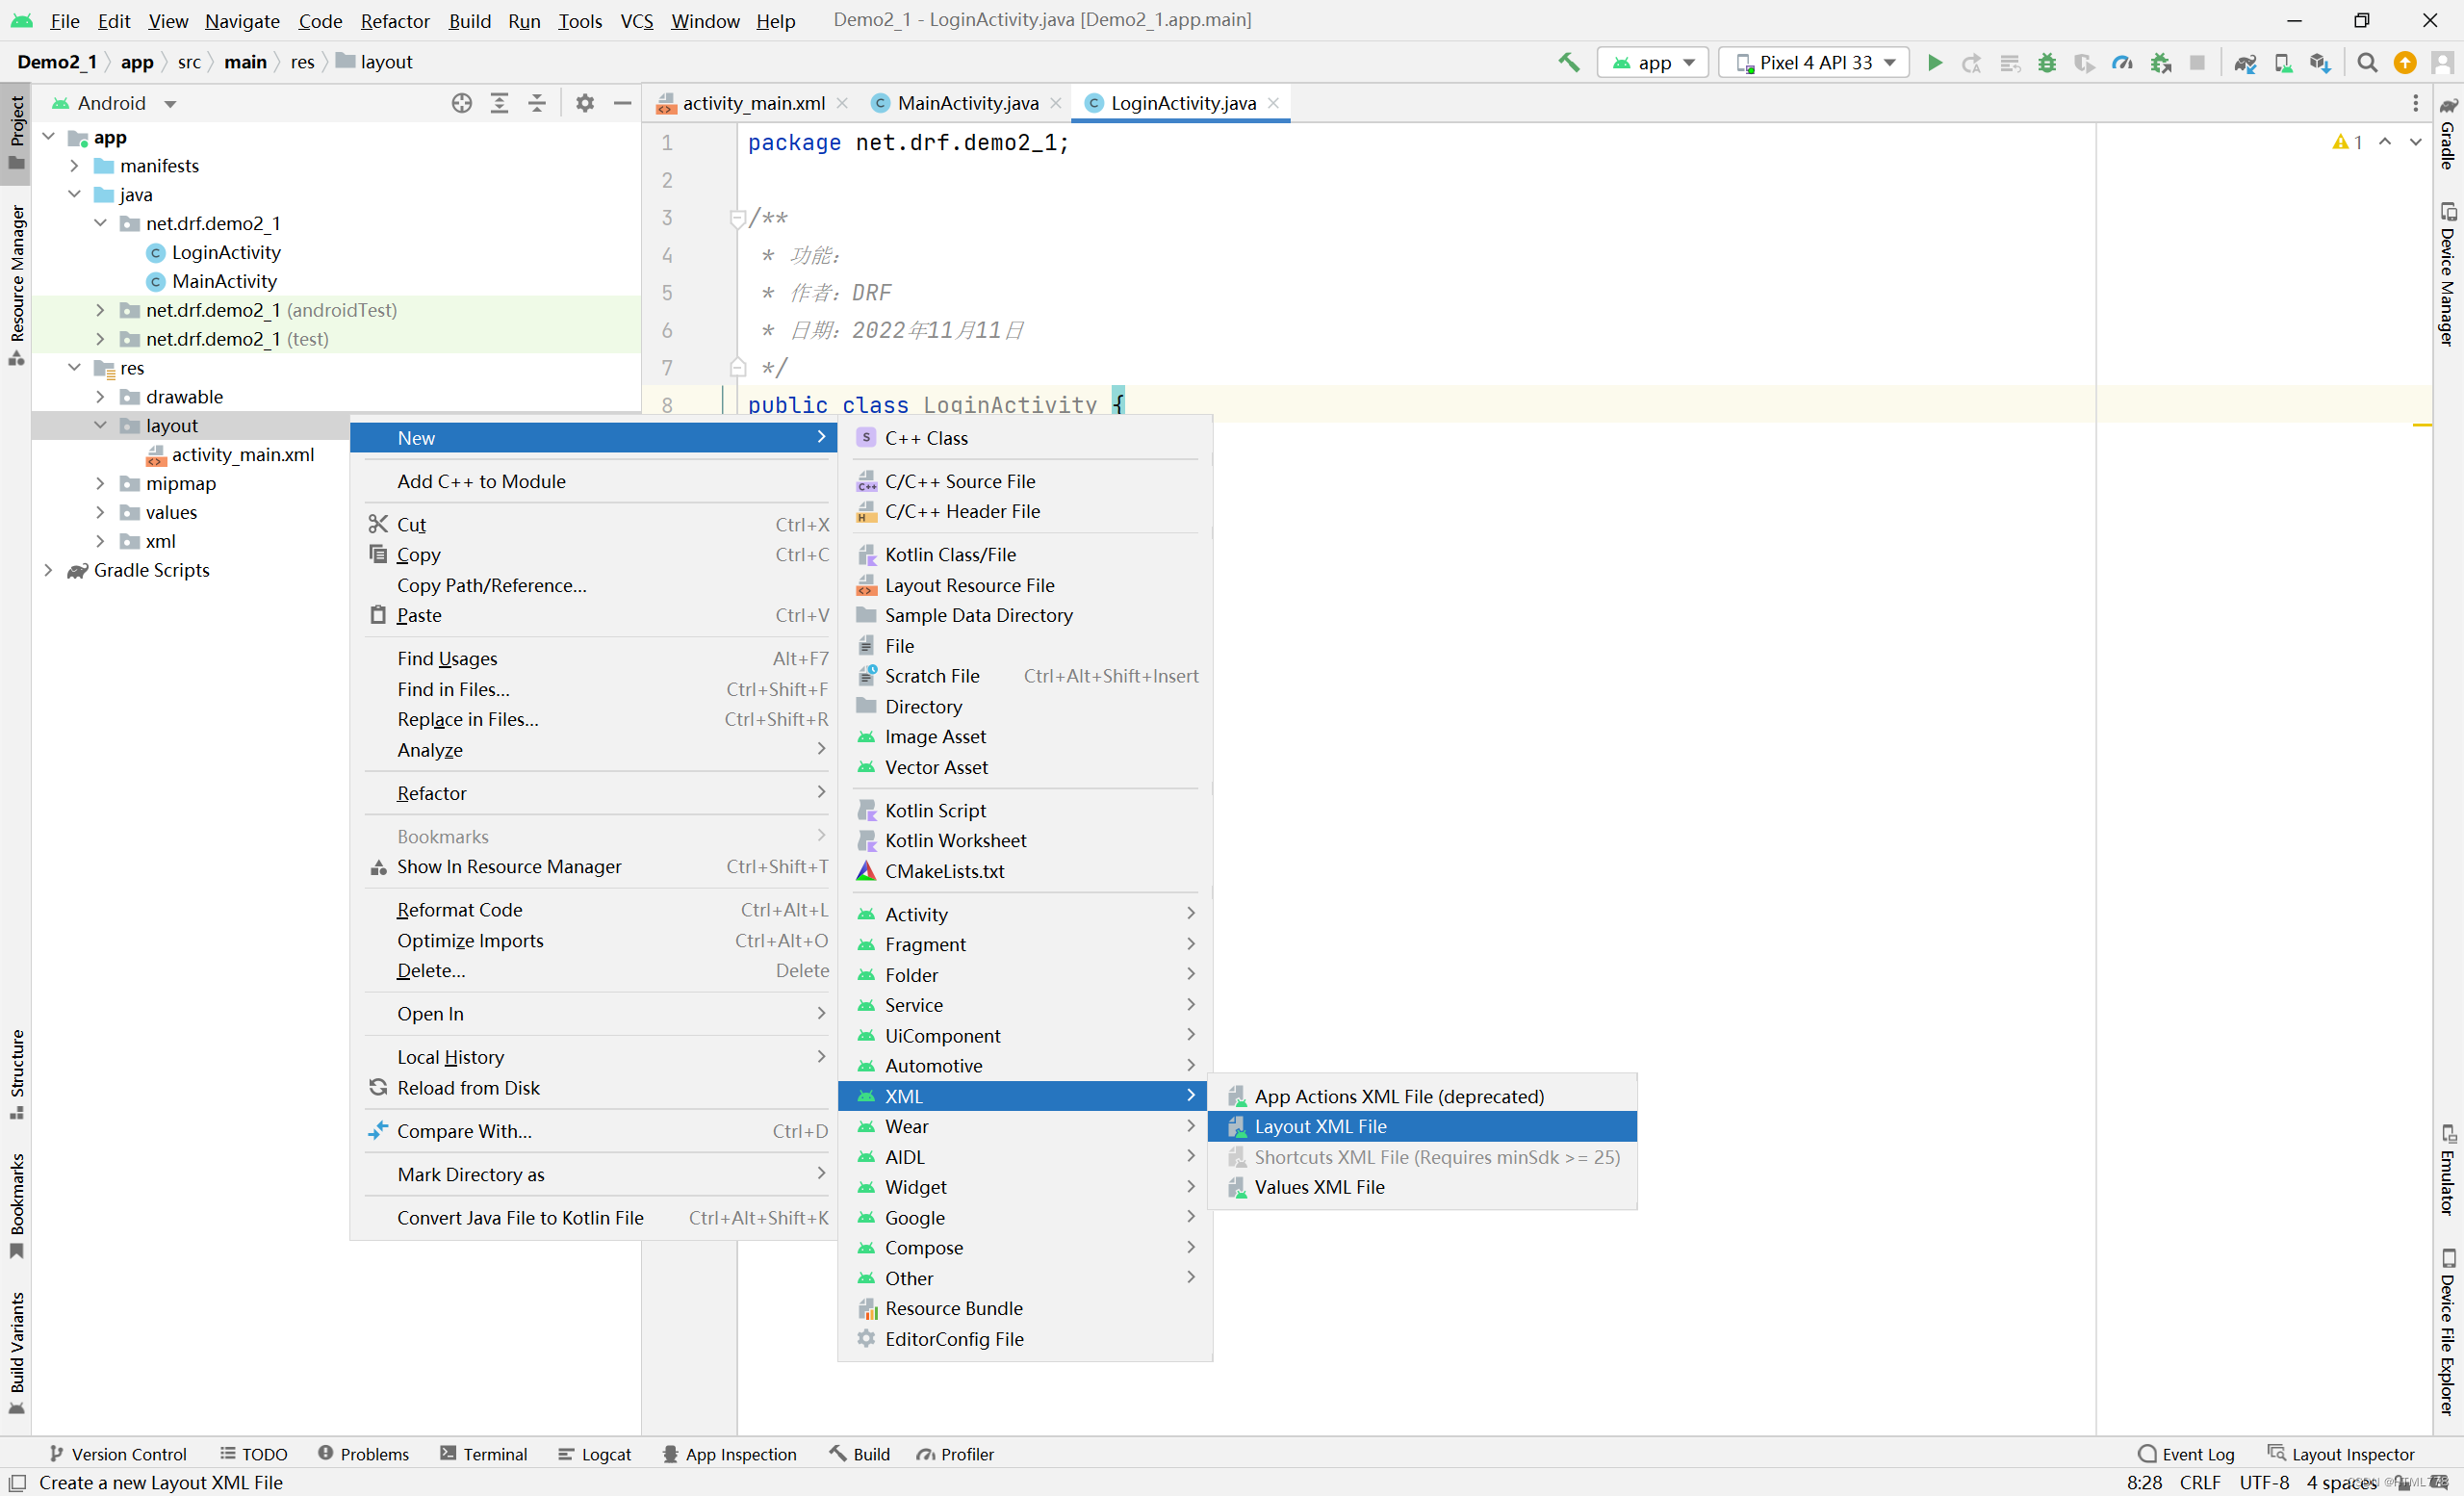2464x1496 pixels.
Task: Sync project with Gradle files elephant icon
Action: 2245,62
